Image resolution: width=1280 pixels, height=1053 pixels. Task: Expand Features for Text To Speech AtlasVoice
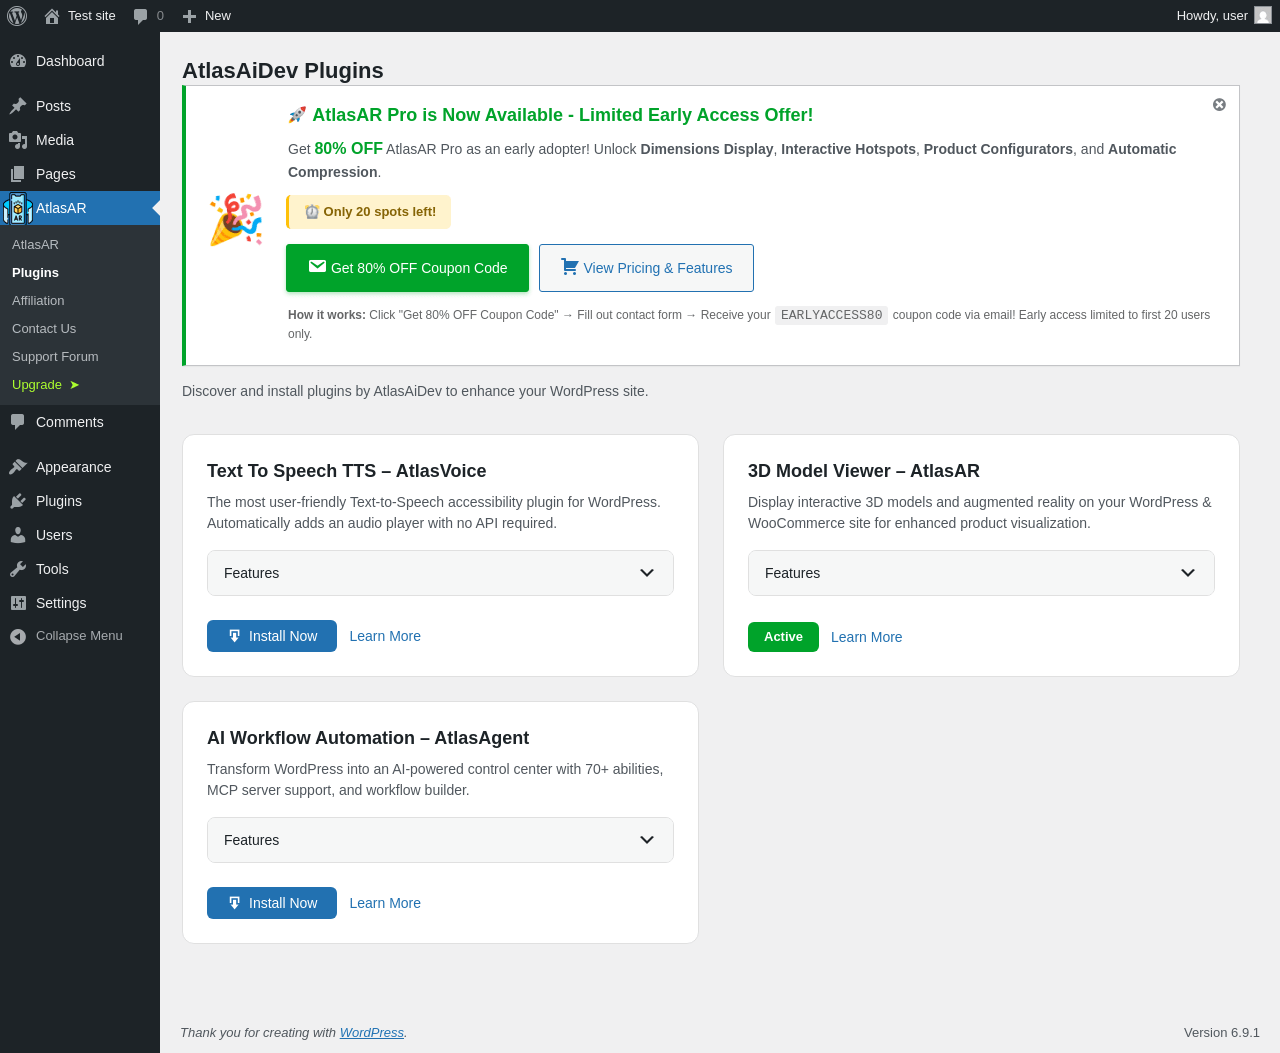point(440,573)
